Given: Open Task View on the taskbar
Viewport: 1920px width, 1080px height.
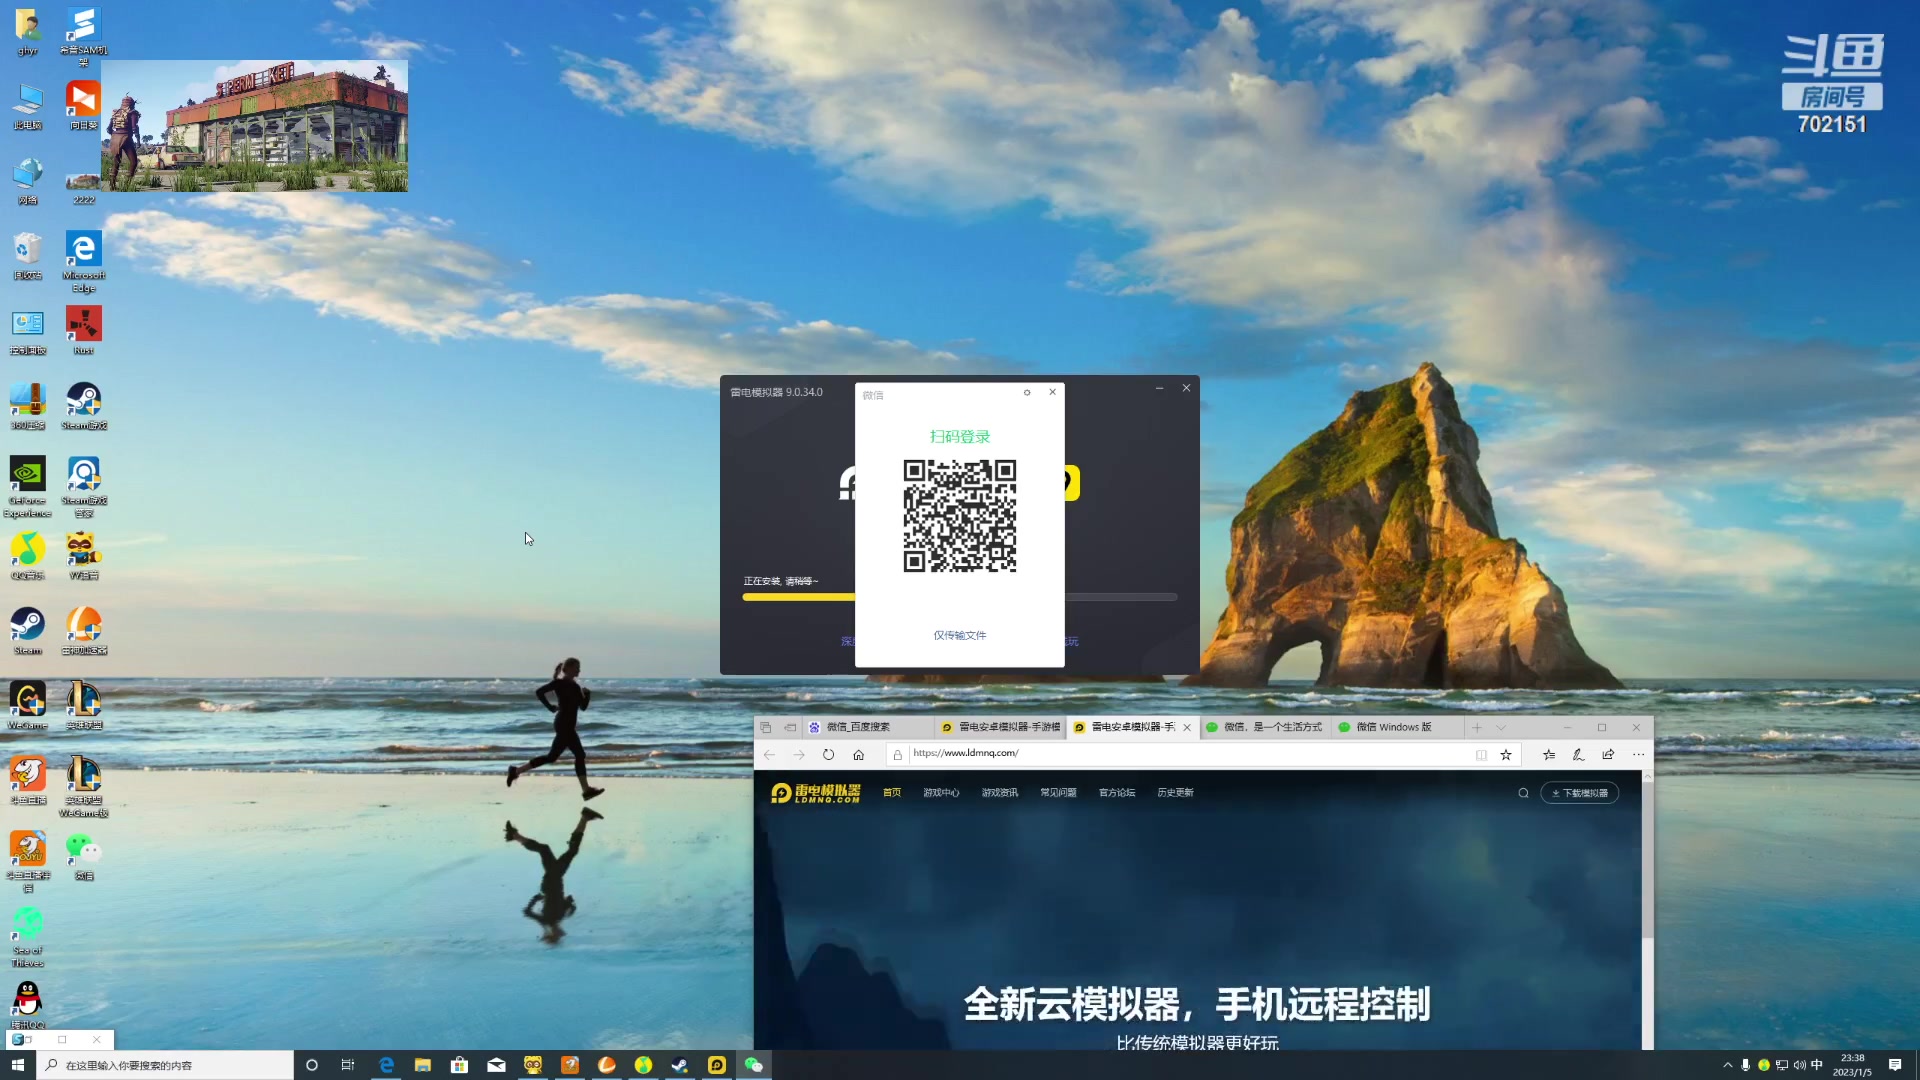Looking at the screenshot, I should [x=348, y=1065].
